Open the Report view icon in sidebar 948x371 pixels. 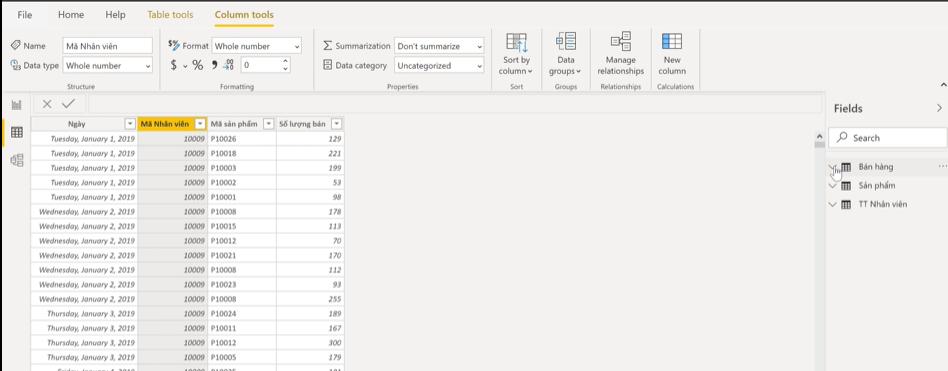coord(16,105)
